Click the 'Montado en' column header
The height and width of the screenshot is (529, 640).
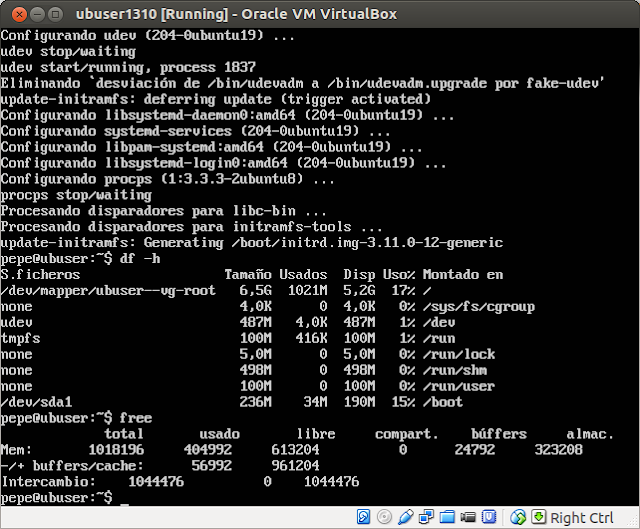tap(463, 274)
